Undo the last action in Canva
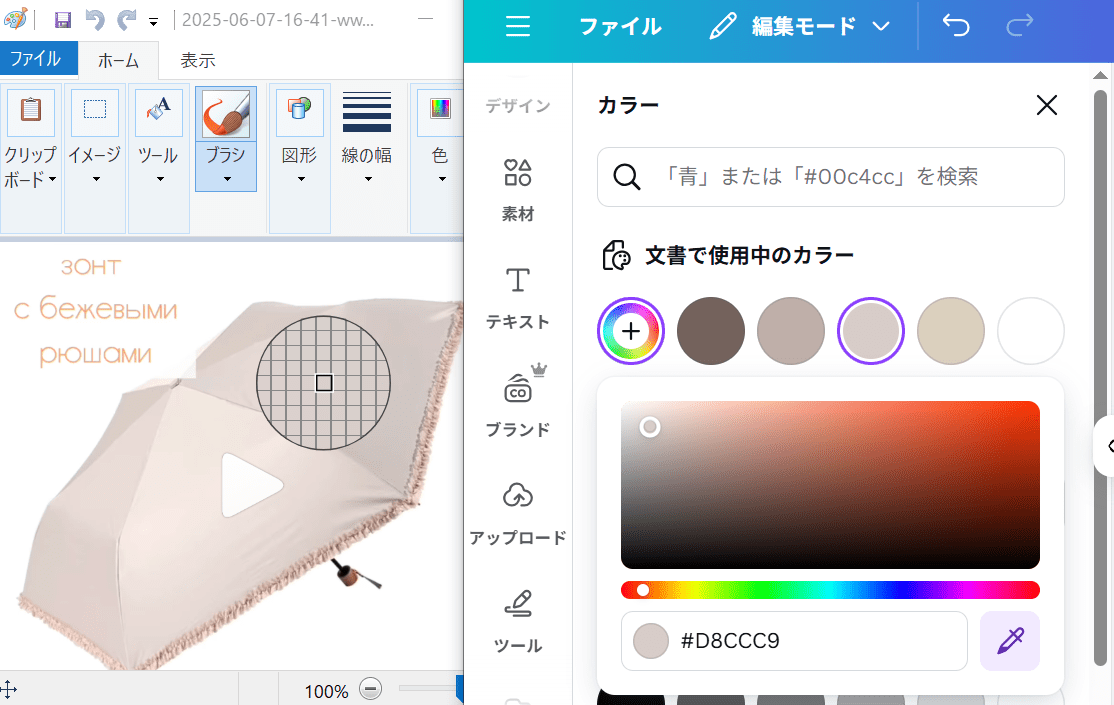Image resolution: width=1114 pixels, height=705 pixels. point(956,27)
